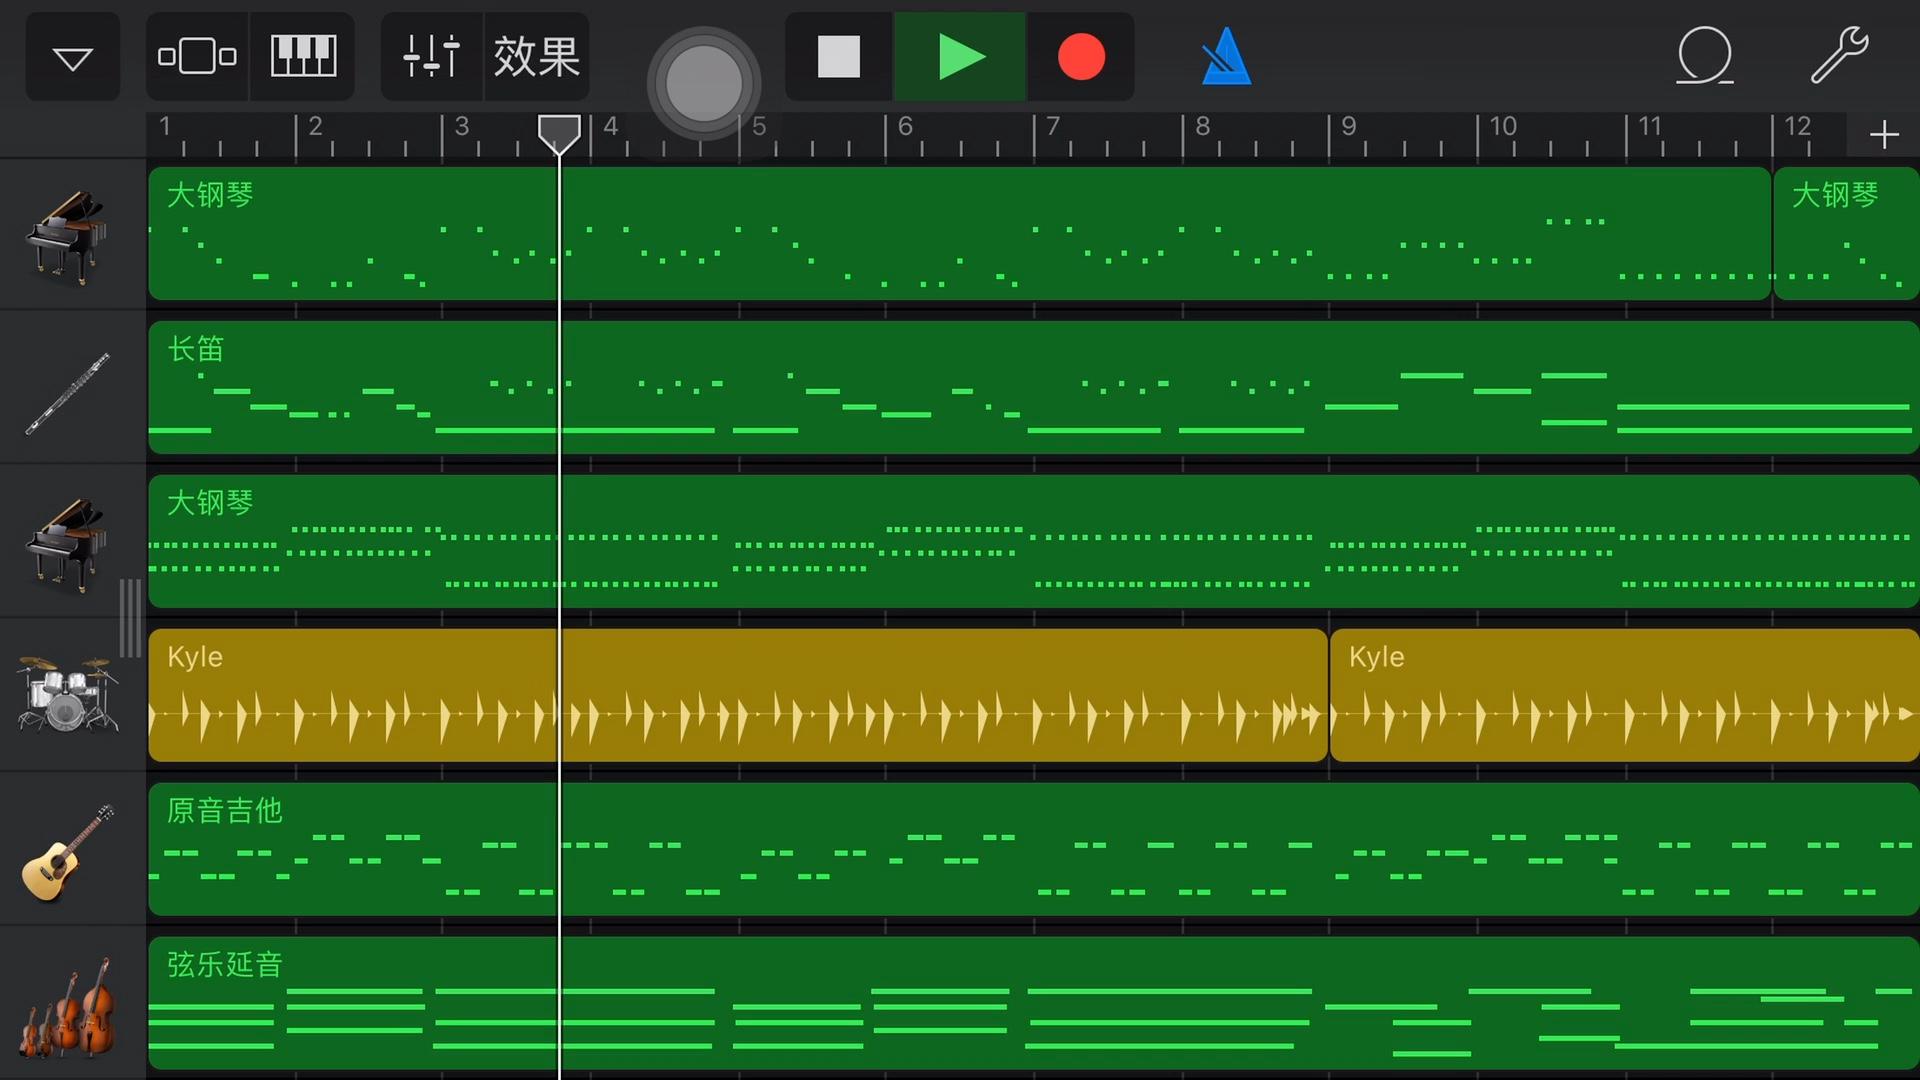Add song section with plus button
Screen dimensions: 1920x1080
[x=1884, y=134]
